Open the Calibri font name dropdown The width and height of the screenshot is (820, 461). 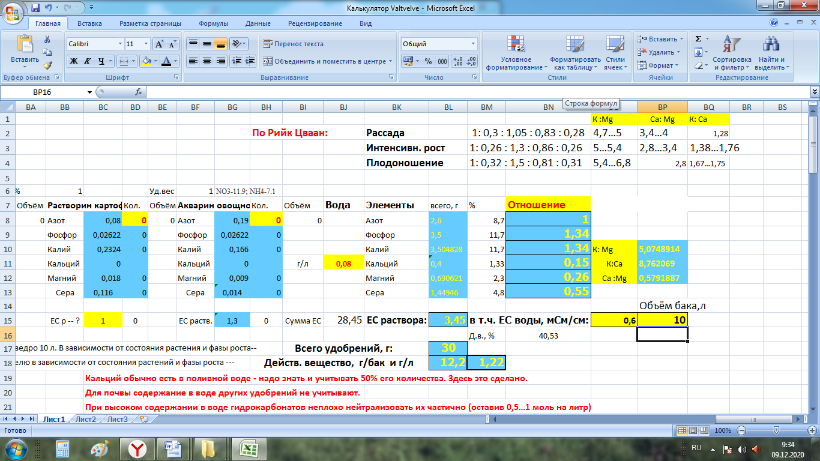pyautogui.click(x=120, y=44)
